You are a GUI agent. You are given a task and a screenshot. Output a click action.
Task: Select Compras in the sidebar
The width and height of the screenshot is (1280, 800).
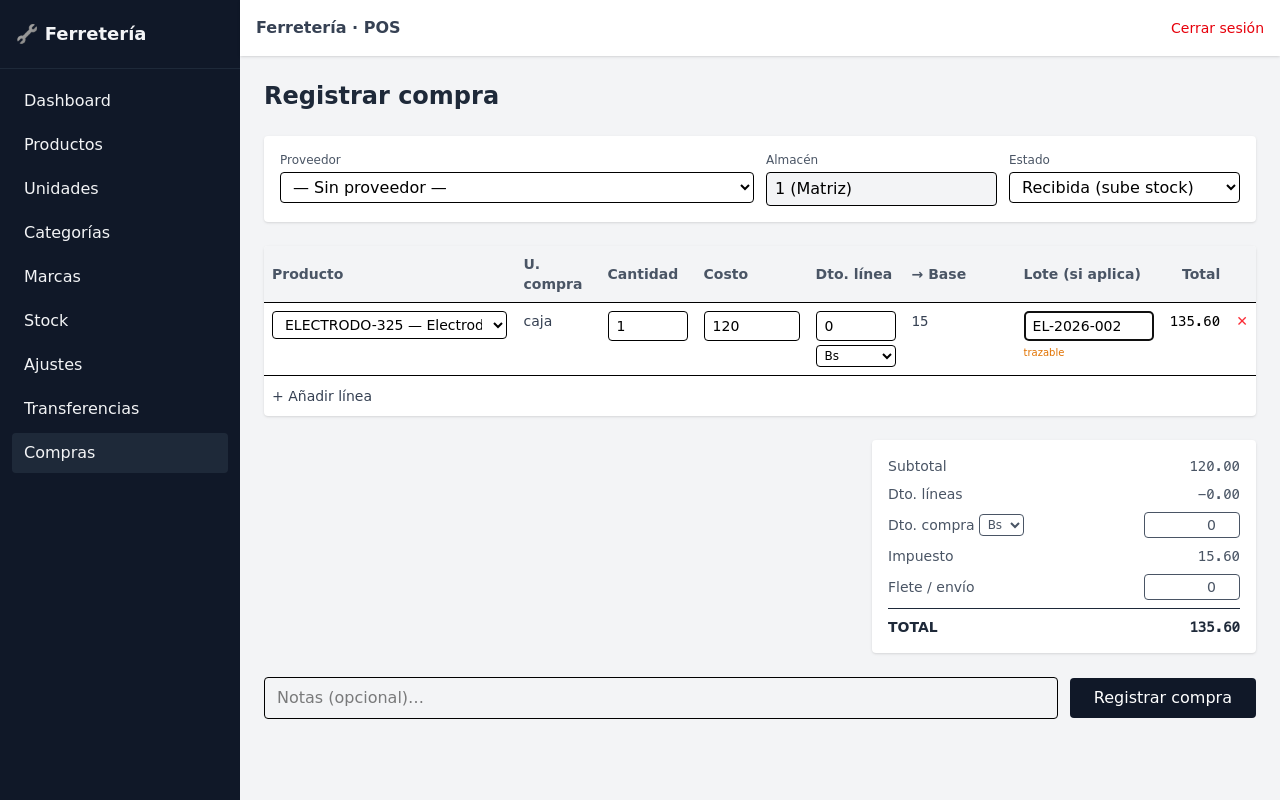(120, 453)
